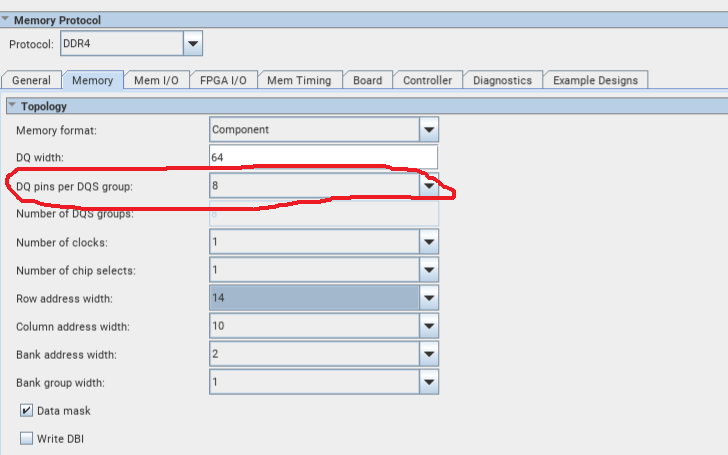Viewport: 728px width, 455px height.
Task: Switch to the Example Designs tab
Action: [595, 80]
